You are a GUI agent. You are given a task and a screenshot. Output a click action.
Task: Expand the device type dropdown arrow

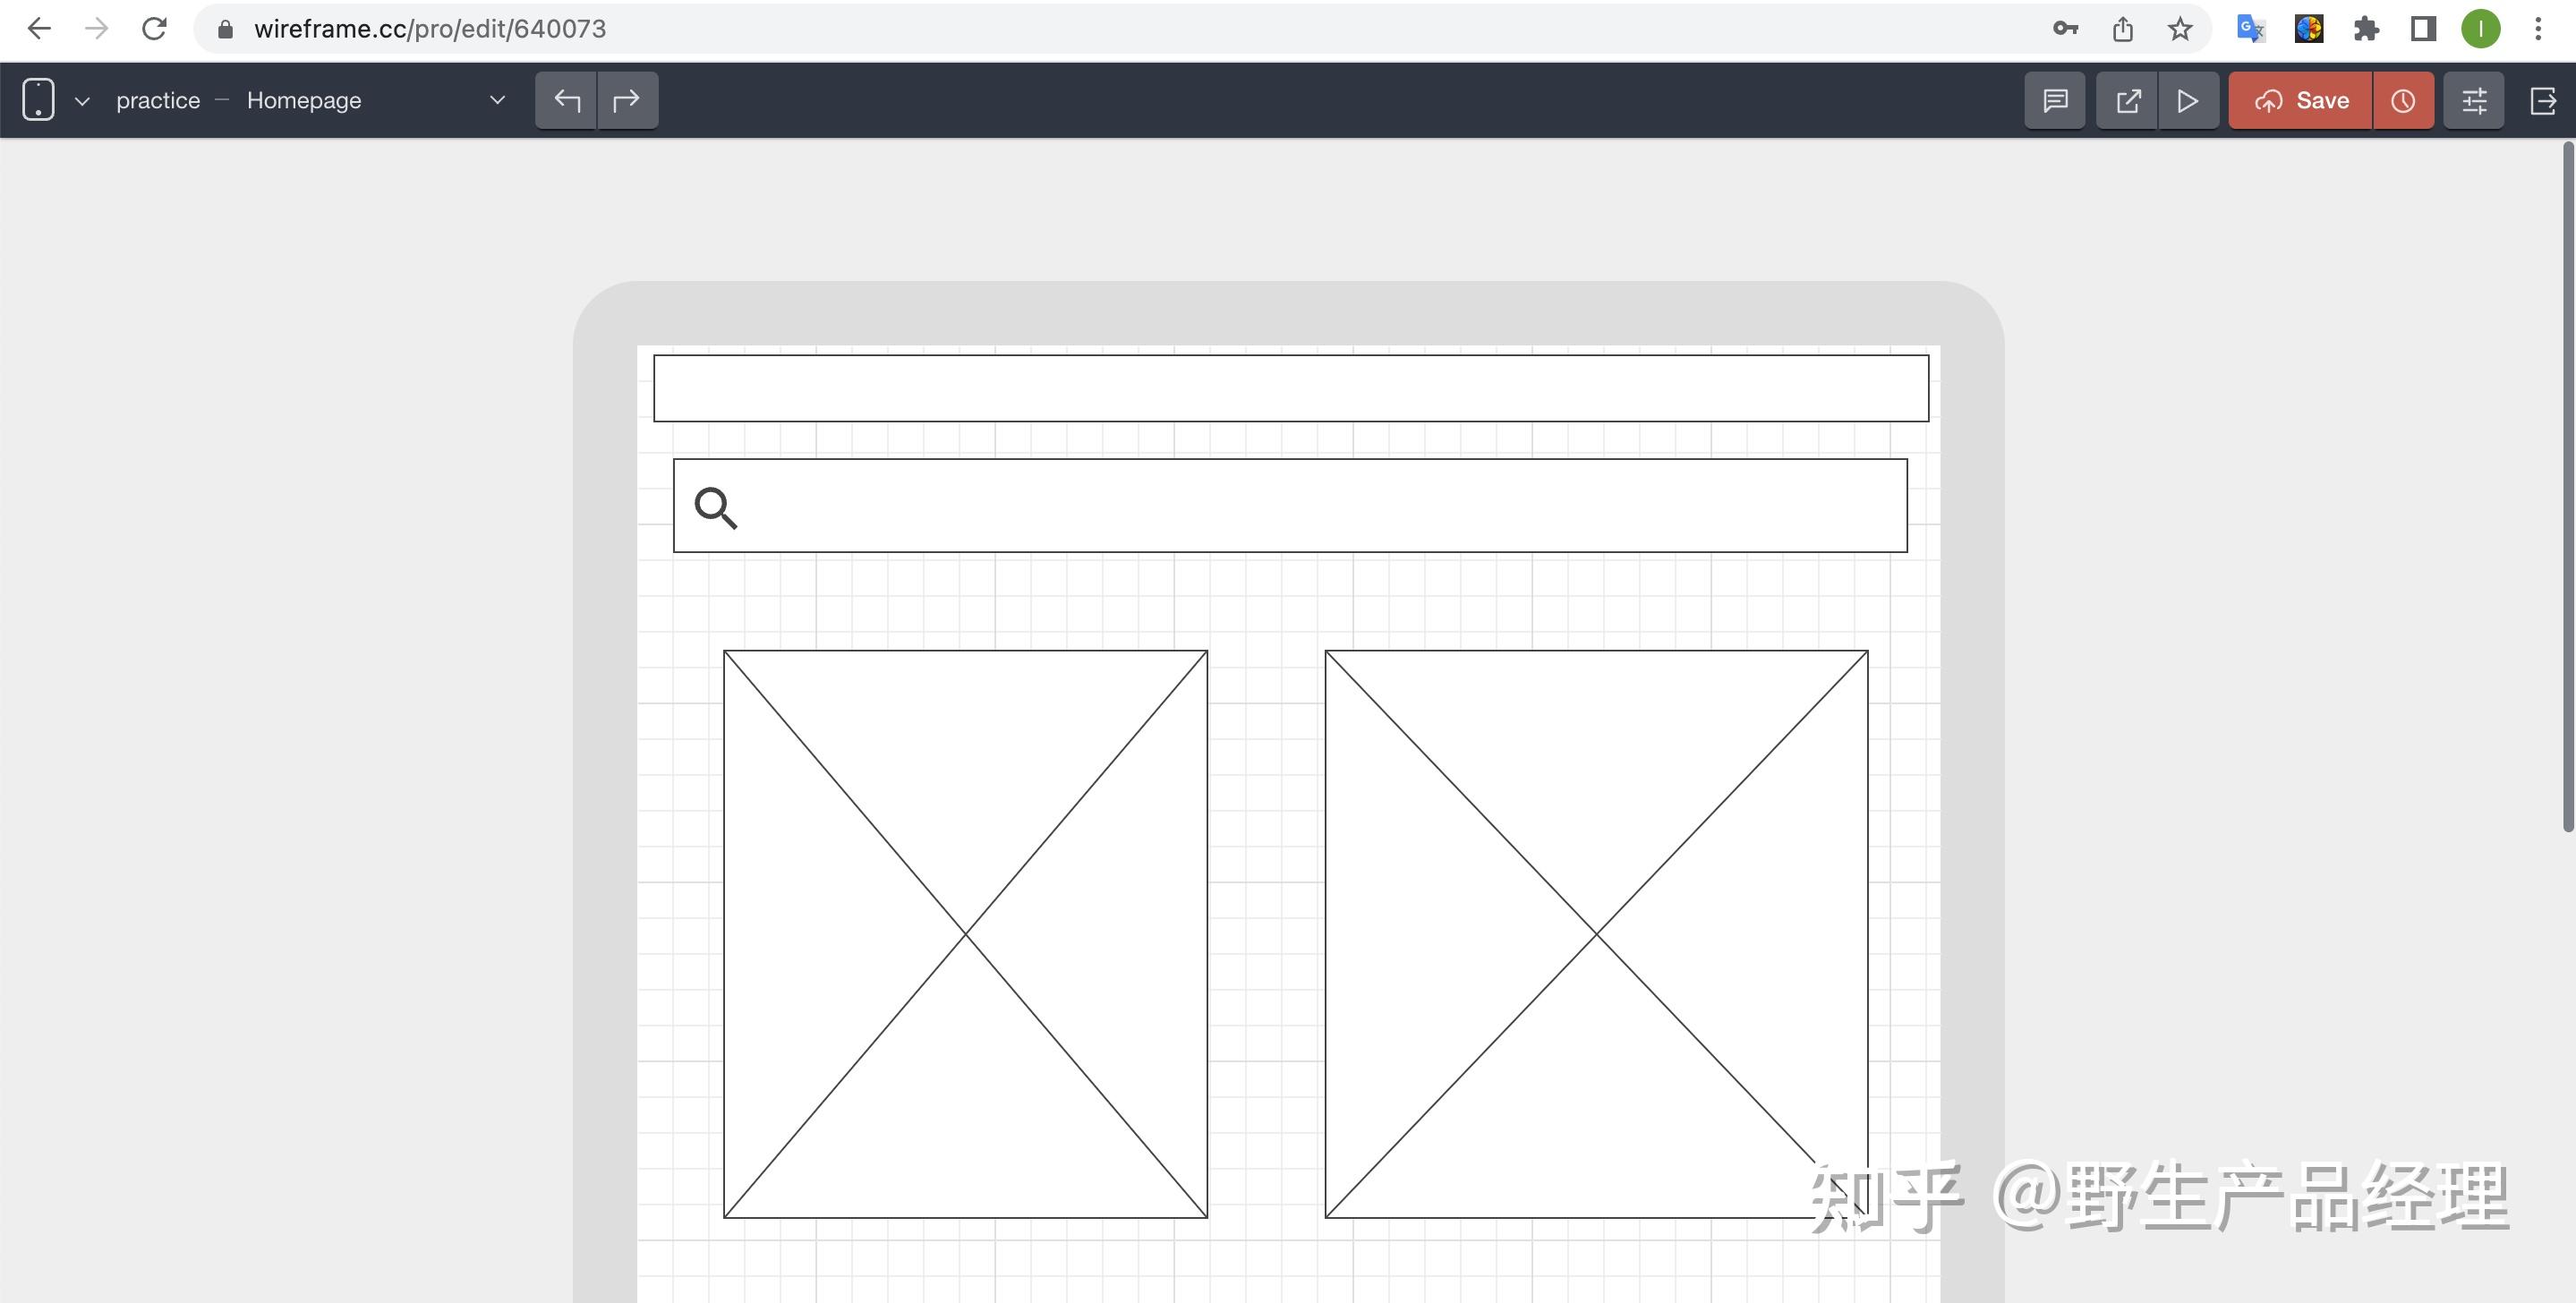[x=83, y=101]
